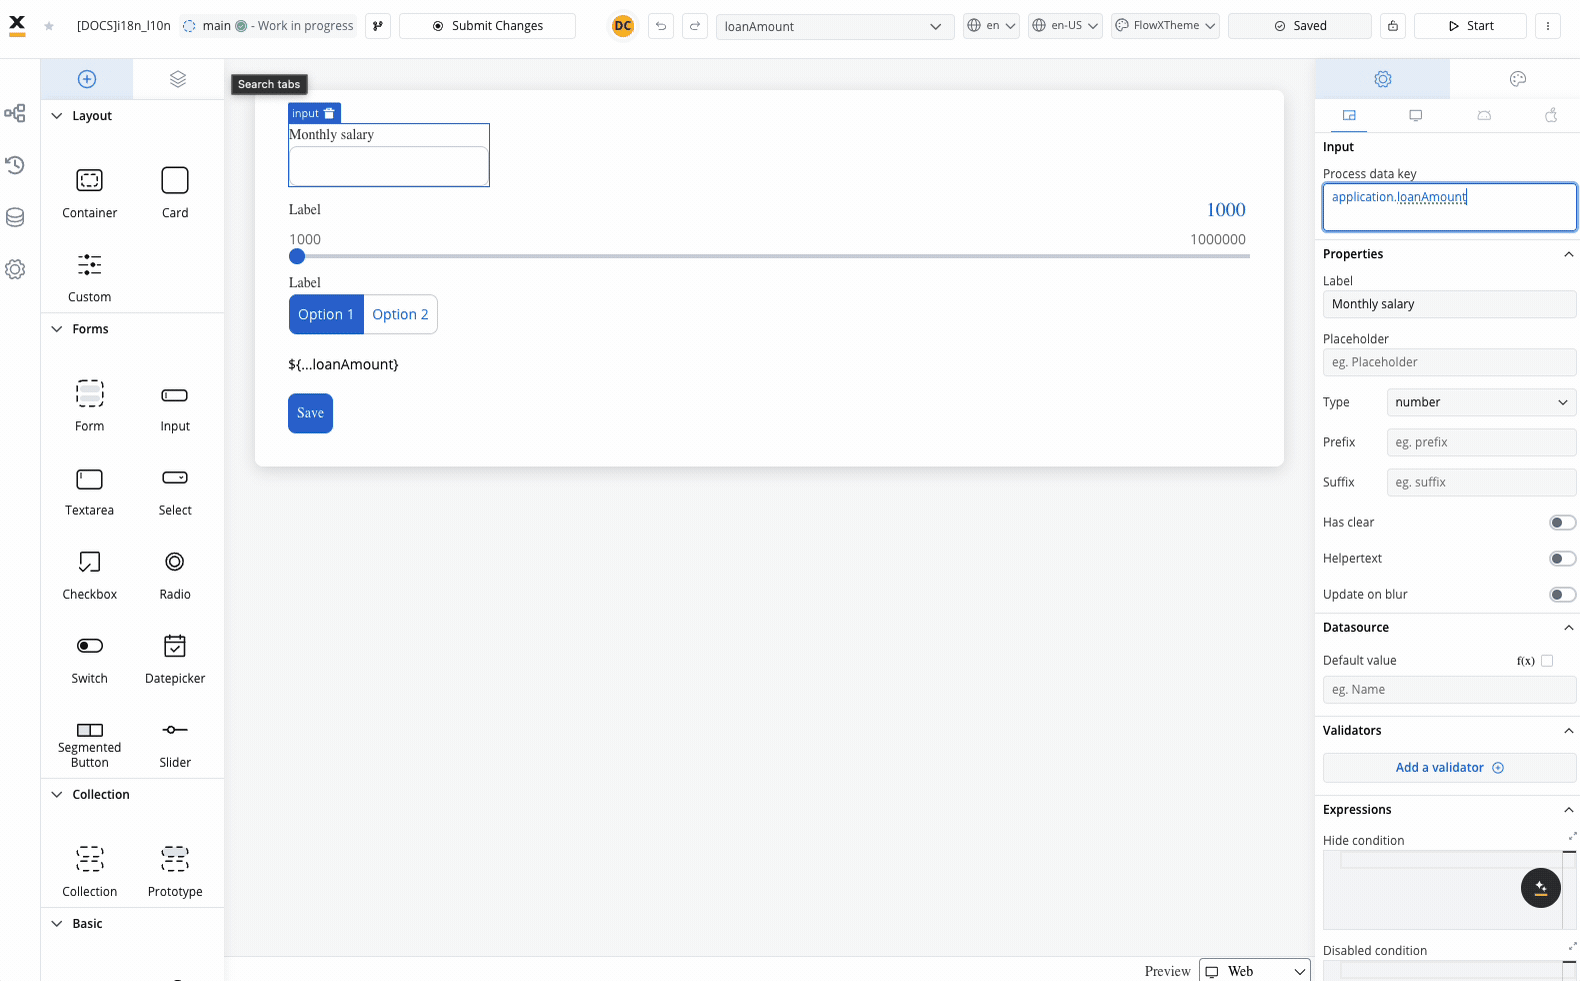1580x981 pixels.
Task: Open the Type number dropdown
Action: click(x=1481, y=402)
